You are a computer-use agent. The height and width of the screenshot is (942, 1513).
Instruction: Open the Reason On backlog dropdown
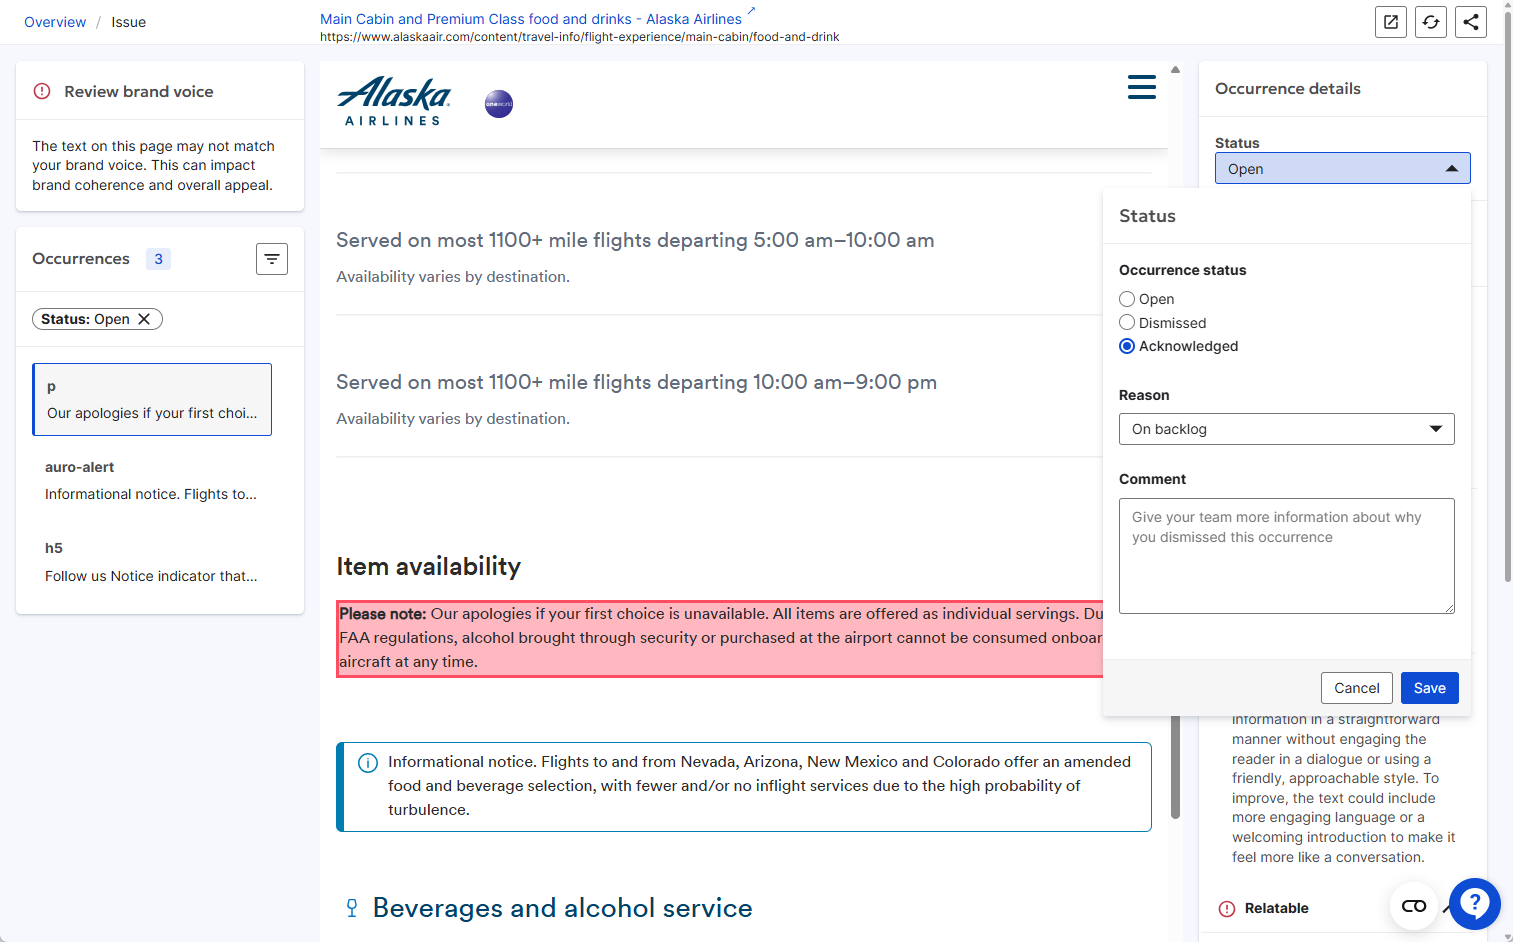pyautogui.click(x=1287, y=429)
